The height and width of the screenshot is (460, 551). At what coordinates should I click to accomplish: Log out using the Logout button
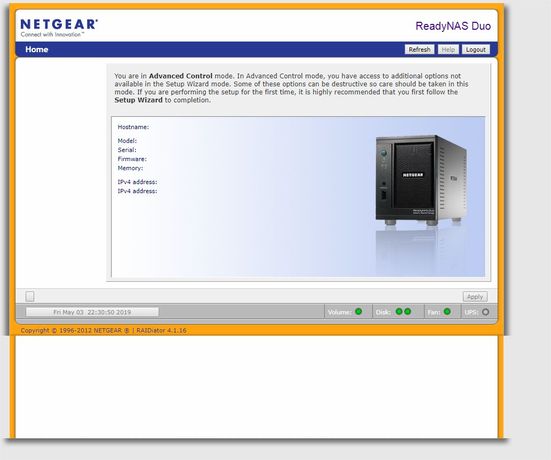coord(475,50)
